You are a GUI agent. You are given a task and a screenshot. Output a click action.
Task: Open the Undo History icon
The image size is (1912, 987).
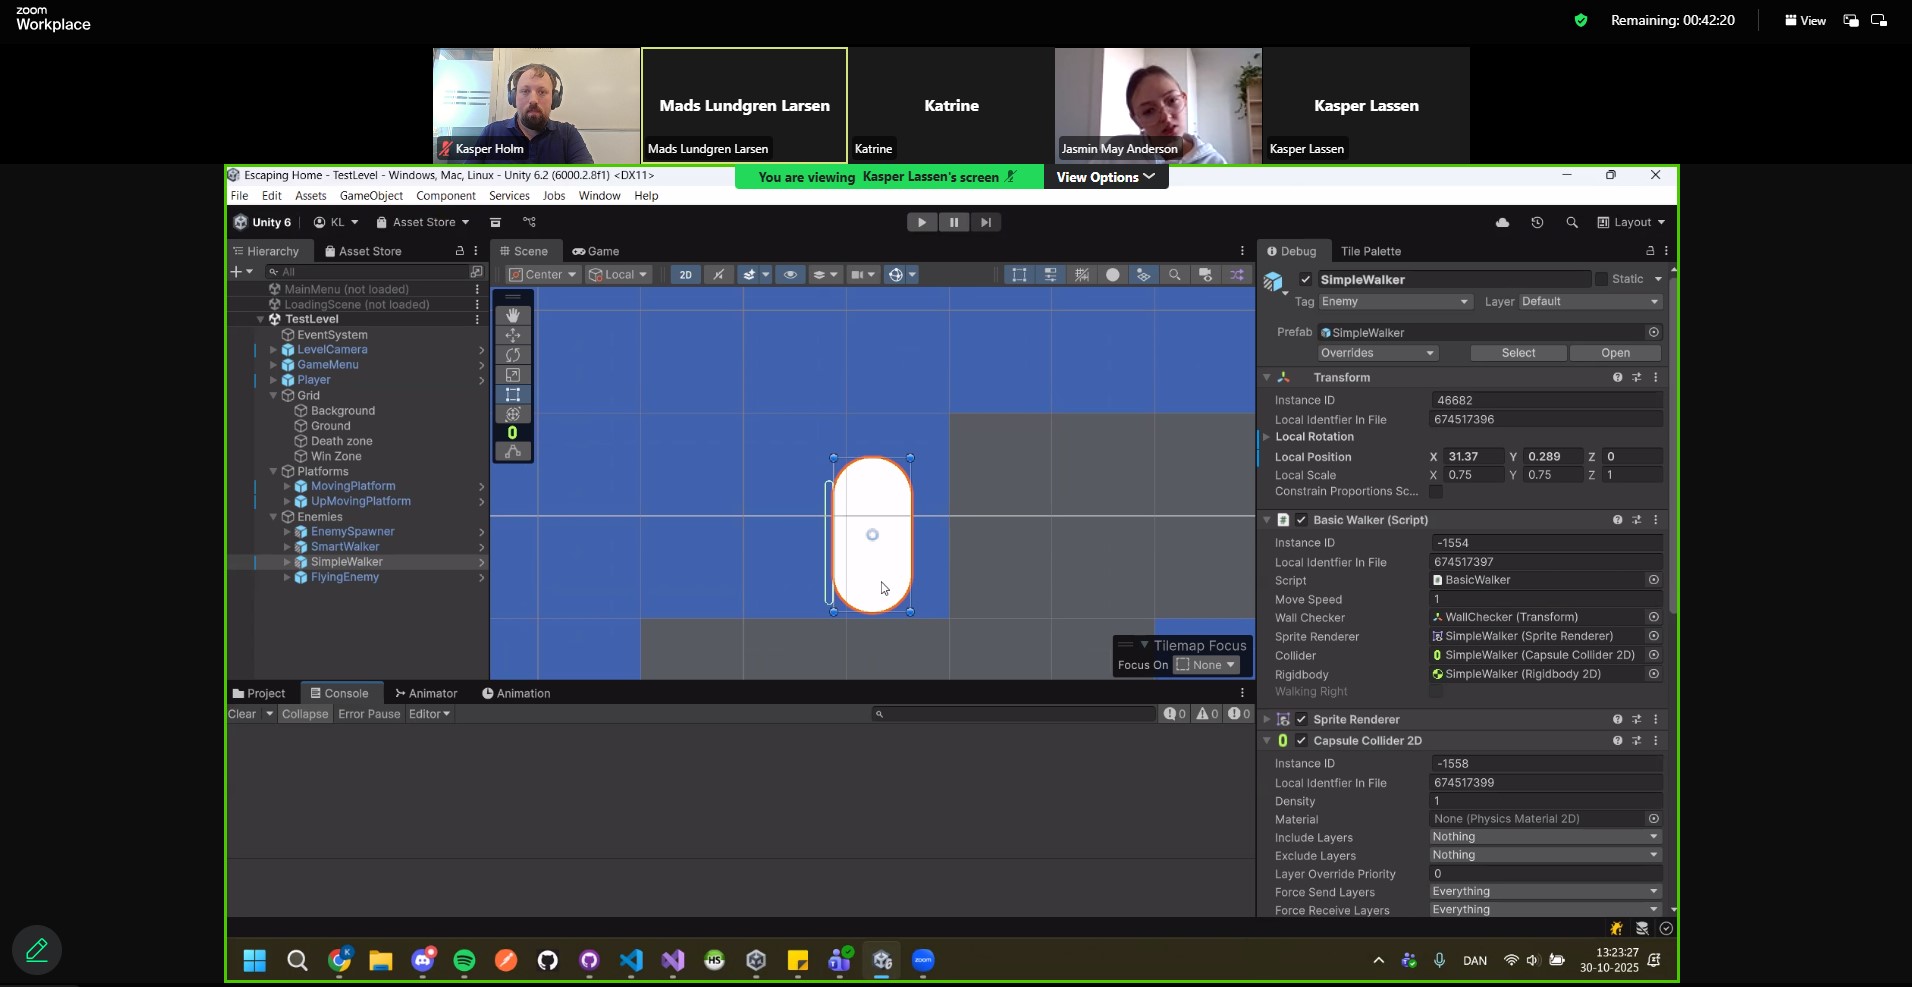point(1537,223)
